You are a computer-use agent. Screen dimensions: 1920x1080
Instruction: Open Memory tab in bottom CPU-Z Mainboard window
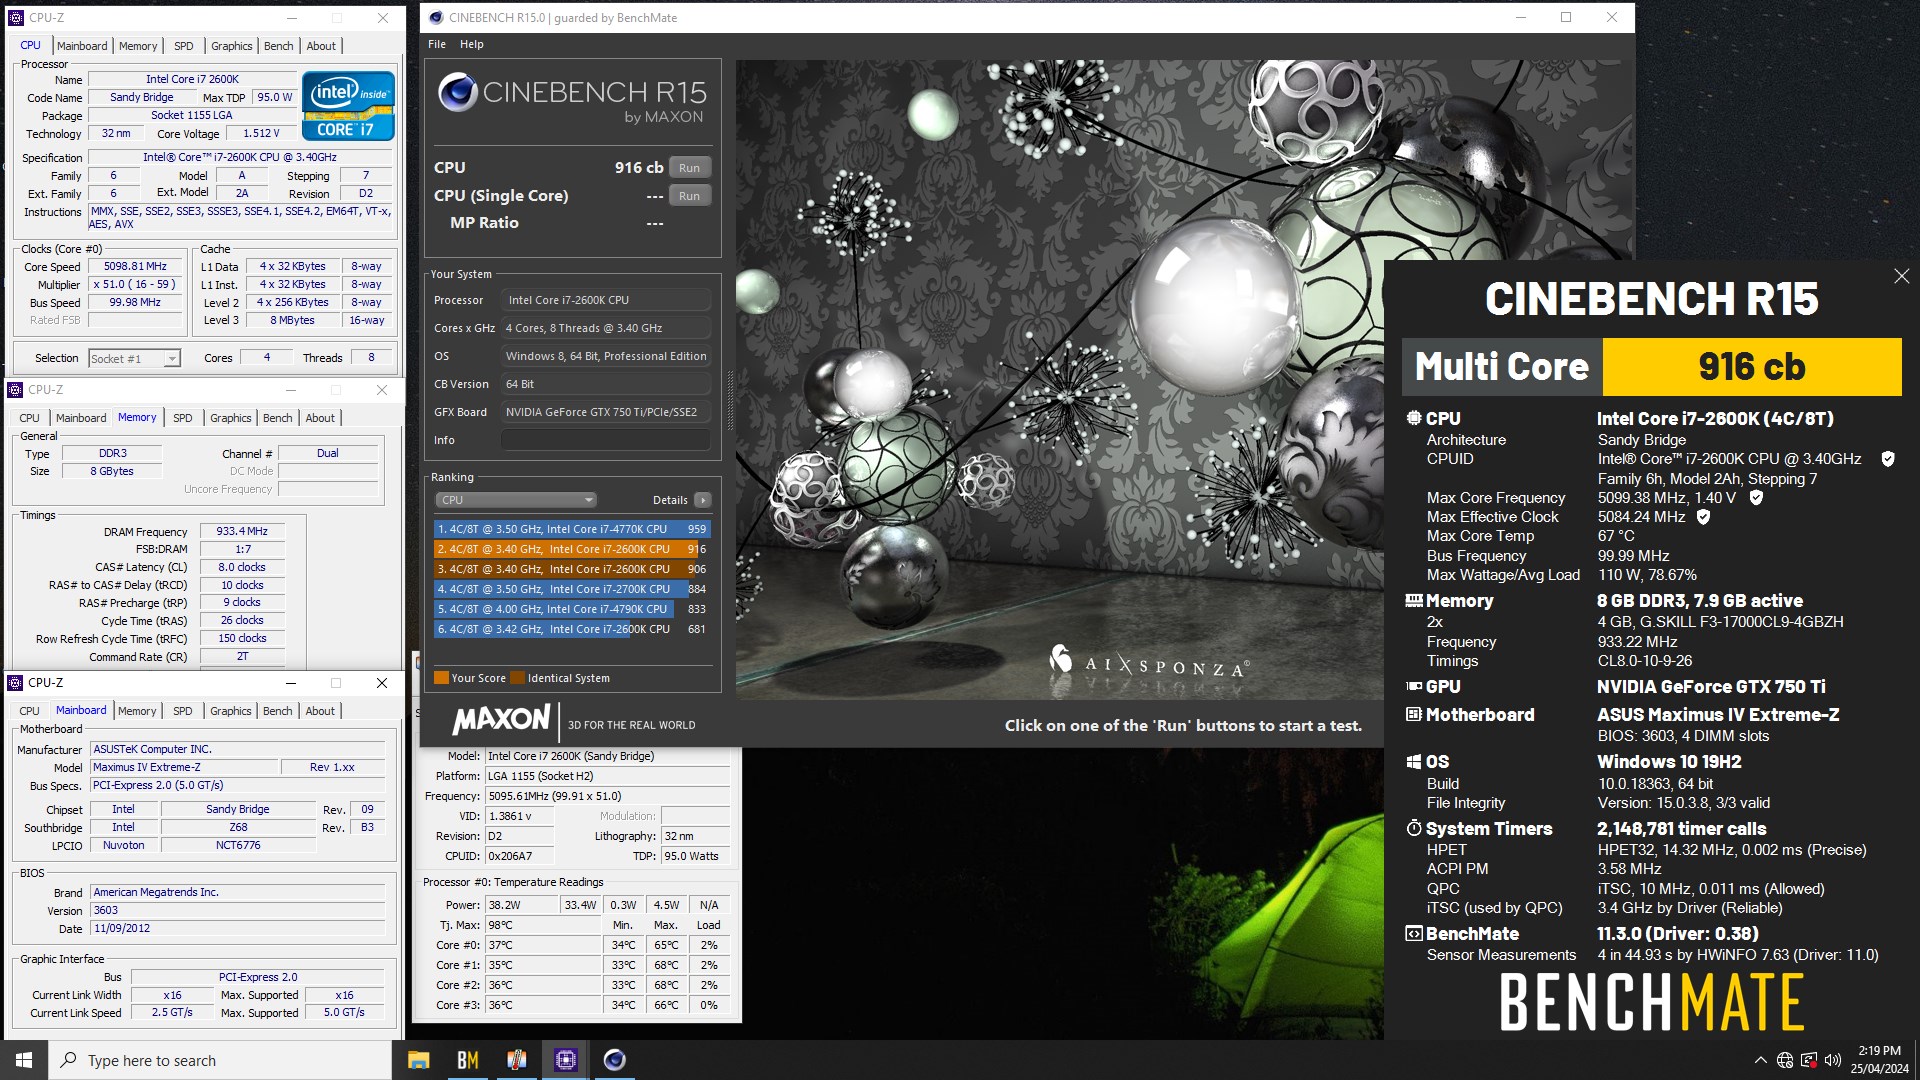[137, 711]
